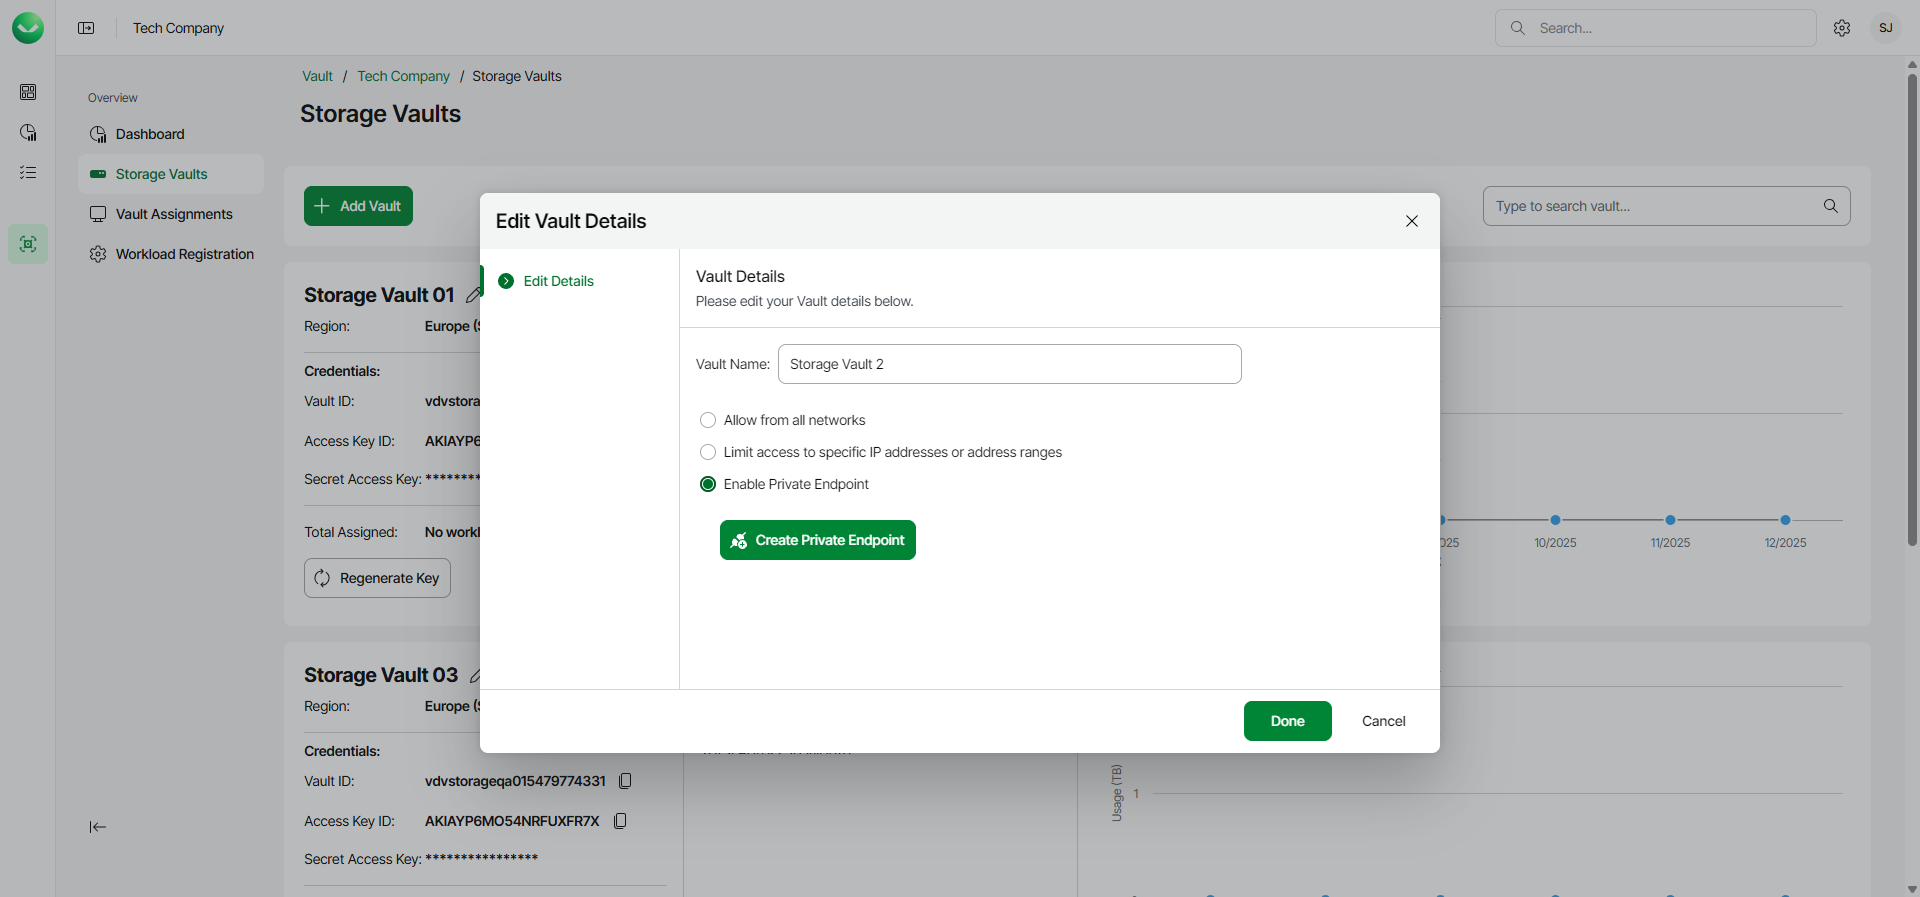Open Vault Assignments in the sidebar
This screenshot has width=1920, height=897.
(x=174, y=214)
